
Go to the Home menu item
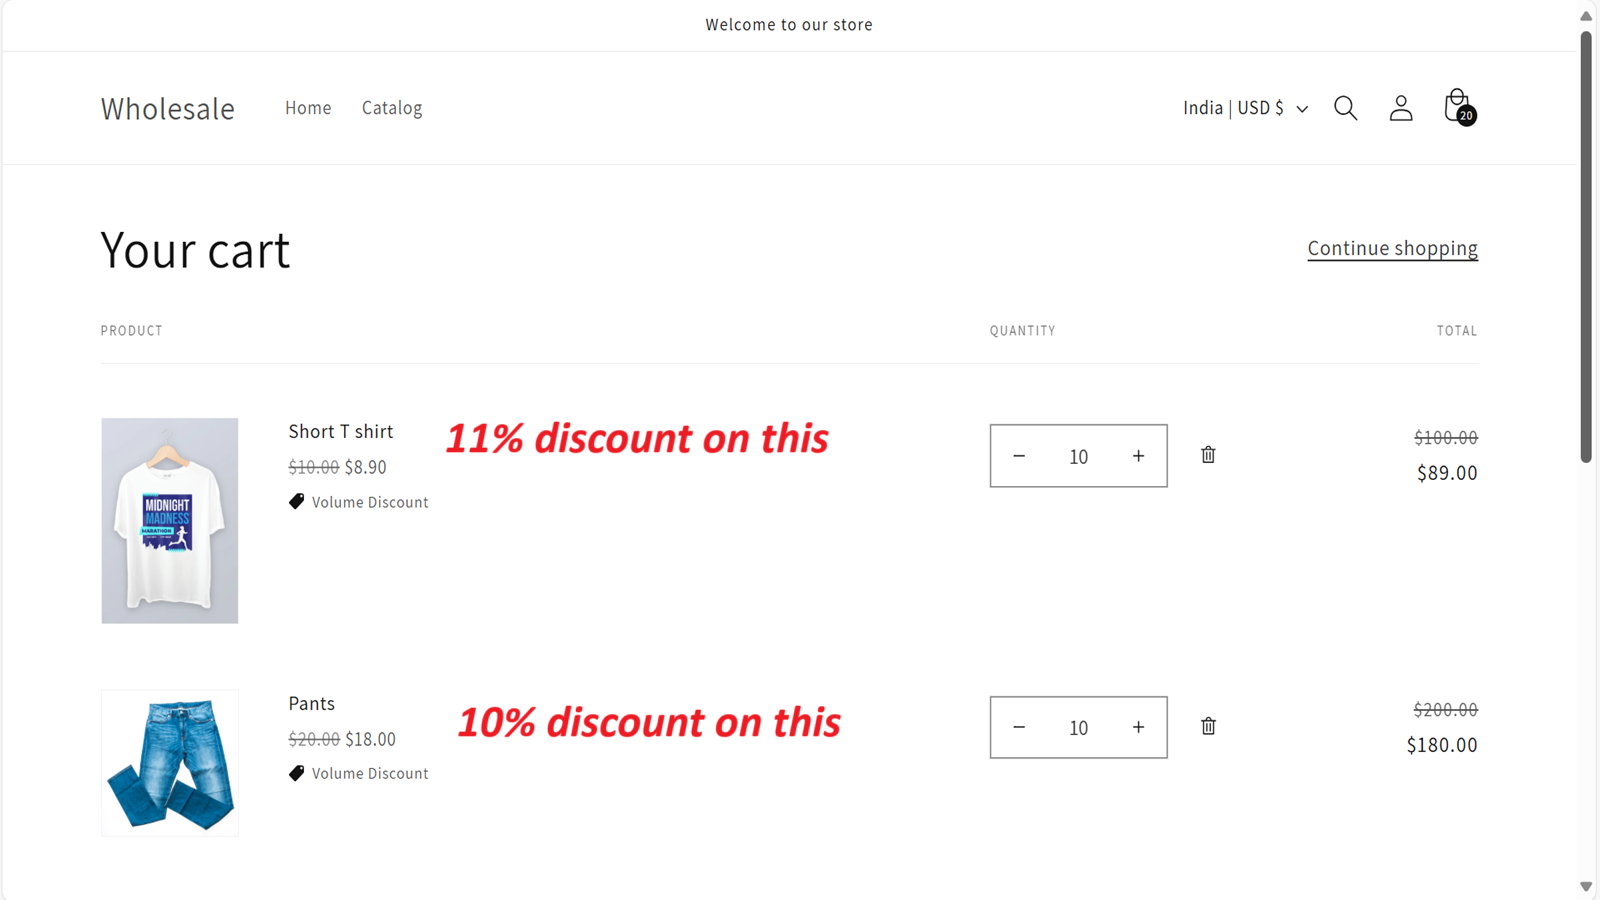[x=308, y=108]
